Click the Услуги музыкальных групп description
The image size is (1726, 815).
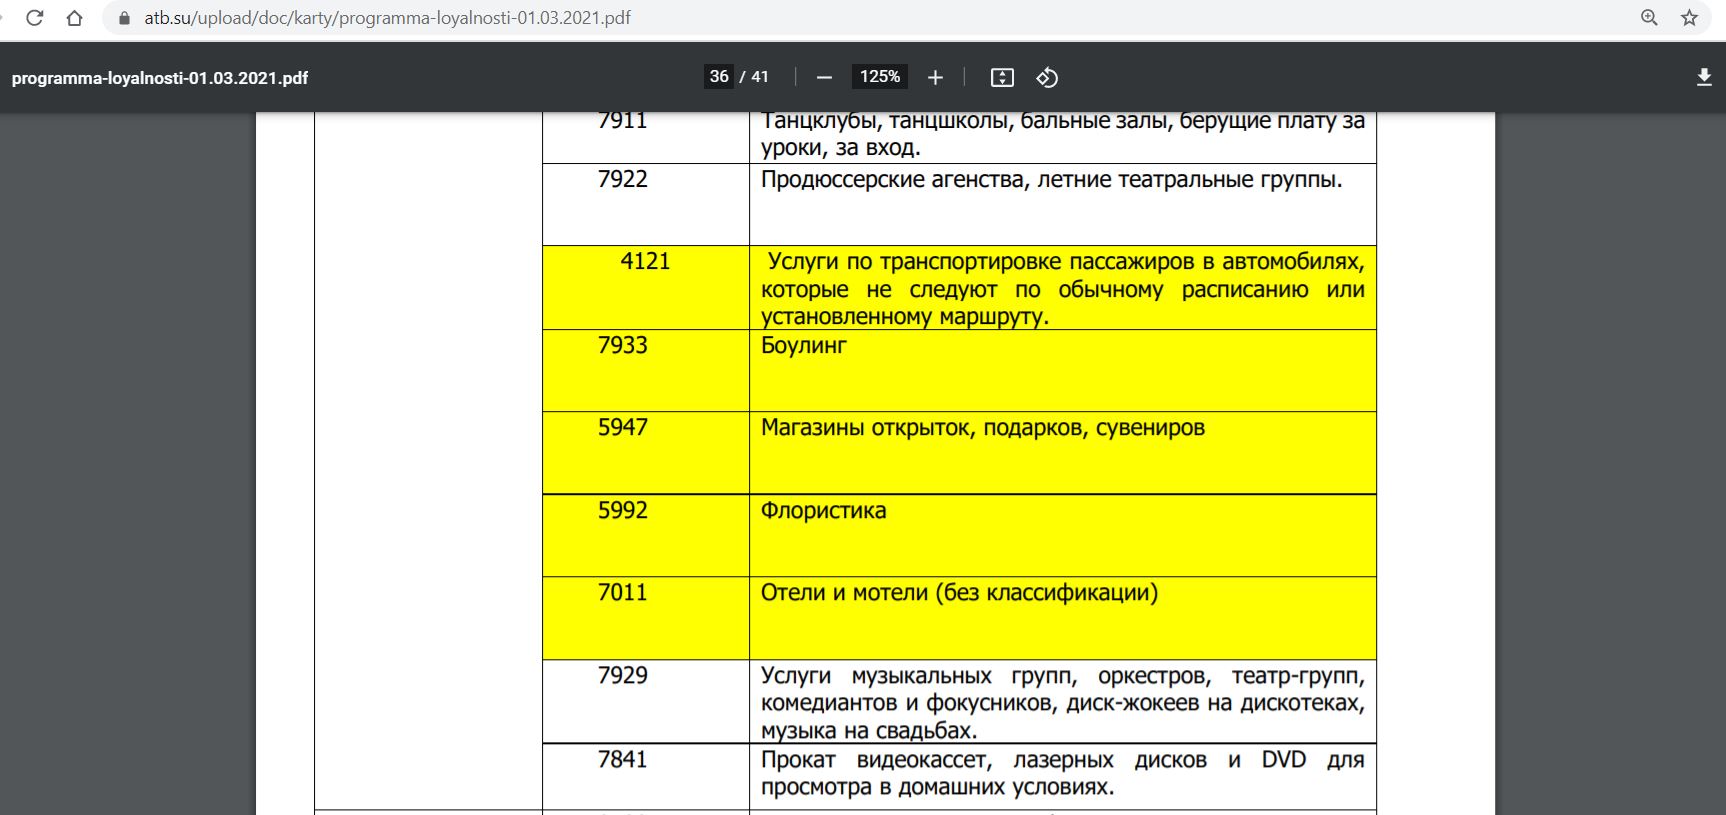point(1063,703)
